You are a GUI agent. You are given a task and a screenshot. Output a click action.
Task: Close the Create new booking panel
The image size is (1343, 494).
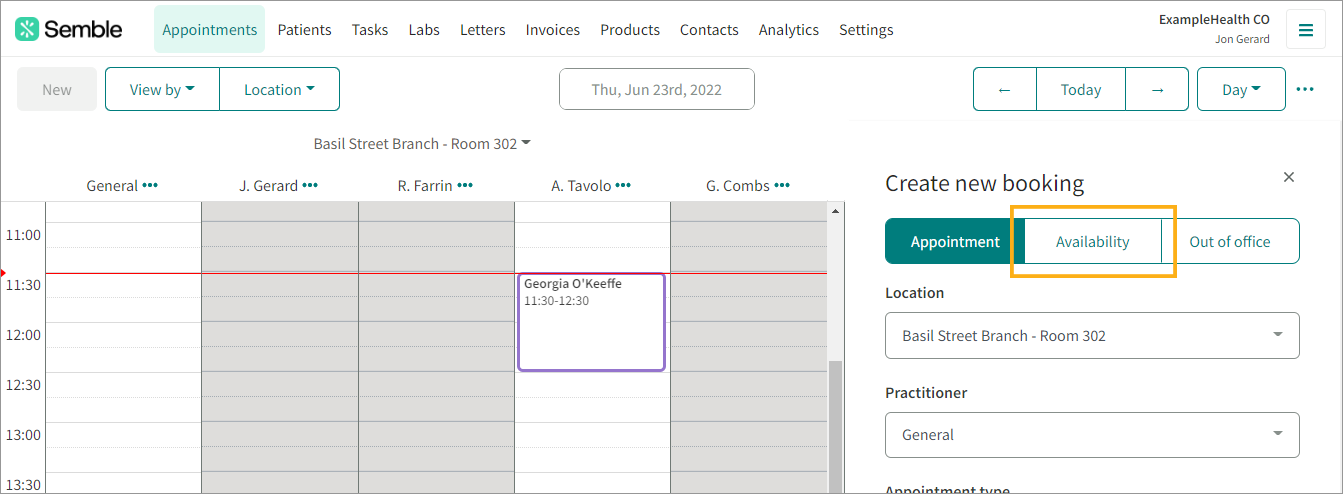coord(1289,177)
